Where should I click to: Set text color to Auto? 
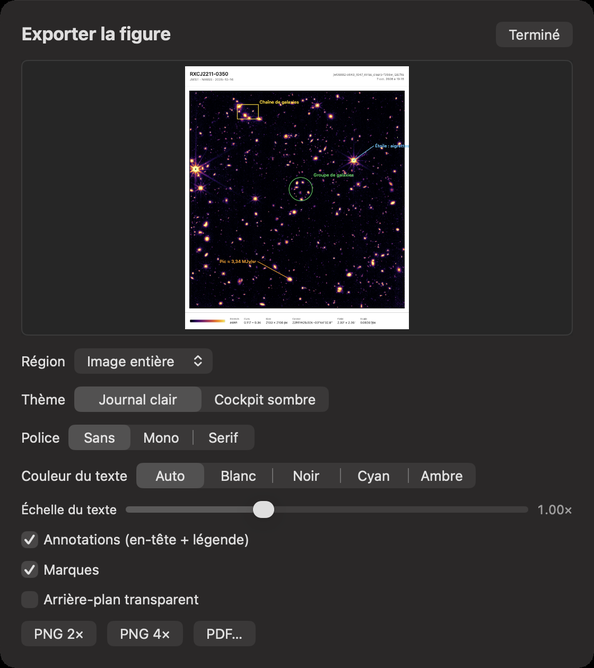(x=170, y=475)
